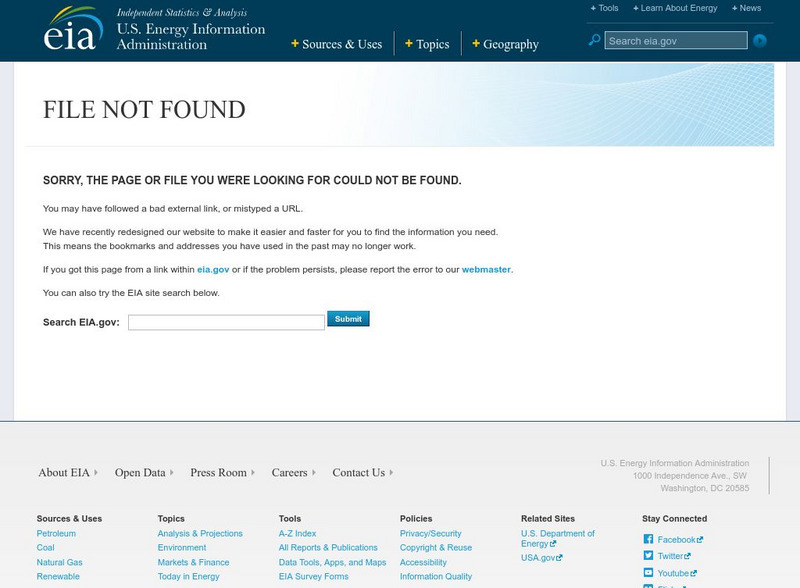Open the Accessibility link
The width and height of the screenshot is (800, 588).
click(423, 562)
